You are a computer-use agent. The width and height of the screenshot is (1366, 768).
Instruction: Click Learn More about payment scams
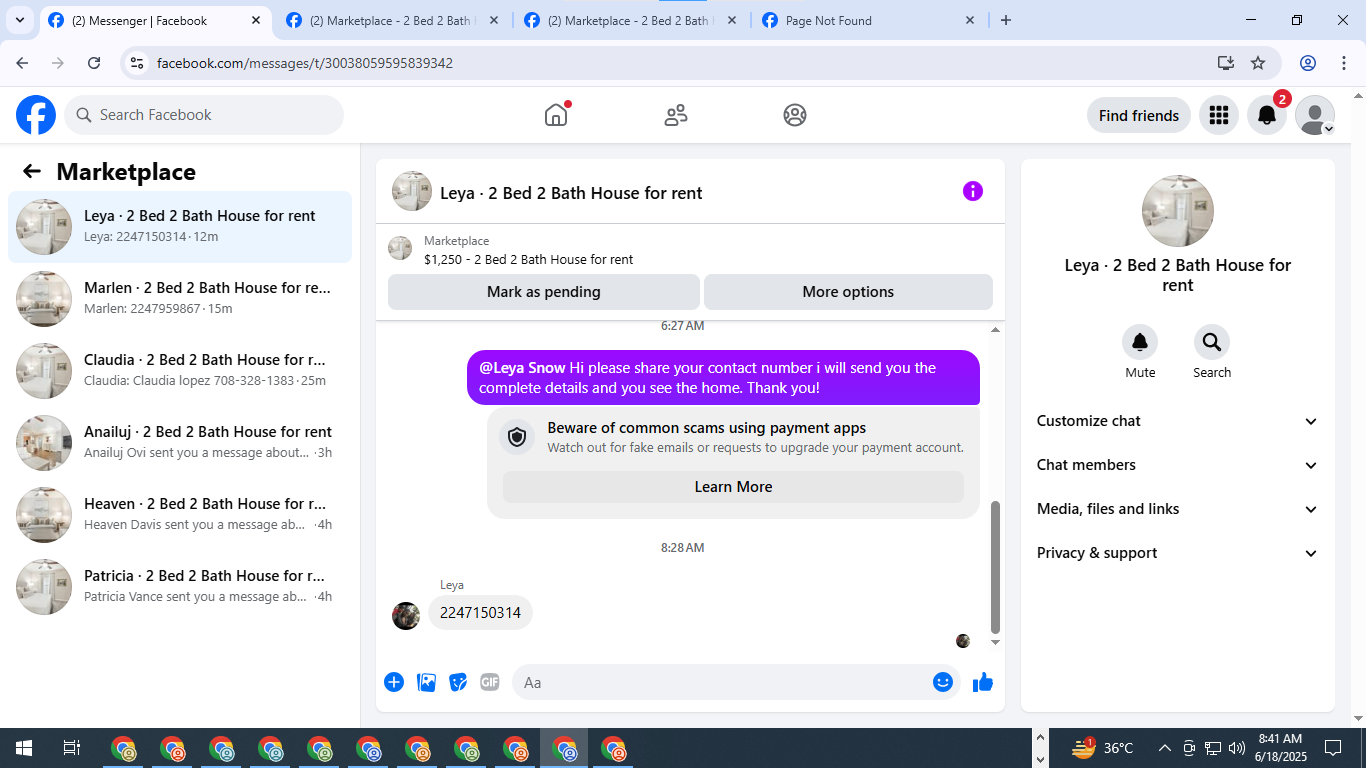(733, 487)
